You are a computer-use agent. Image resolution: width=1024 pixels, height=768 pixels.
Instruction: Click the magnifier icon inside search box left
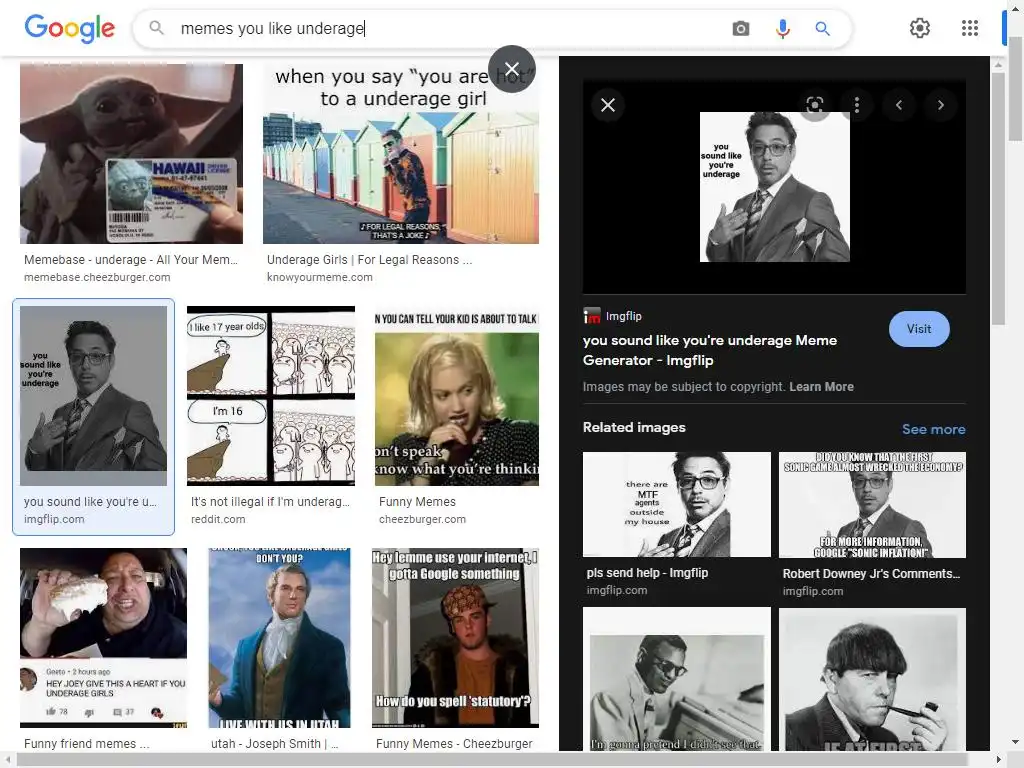pyautogui.click(x=156, y=27)
